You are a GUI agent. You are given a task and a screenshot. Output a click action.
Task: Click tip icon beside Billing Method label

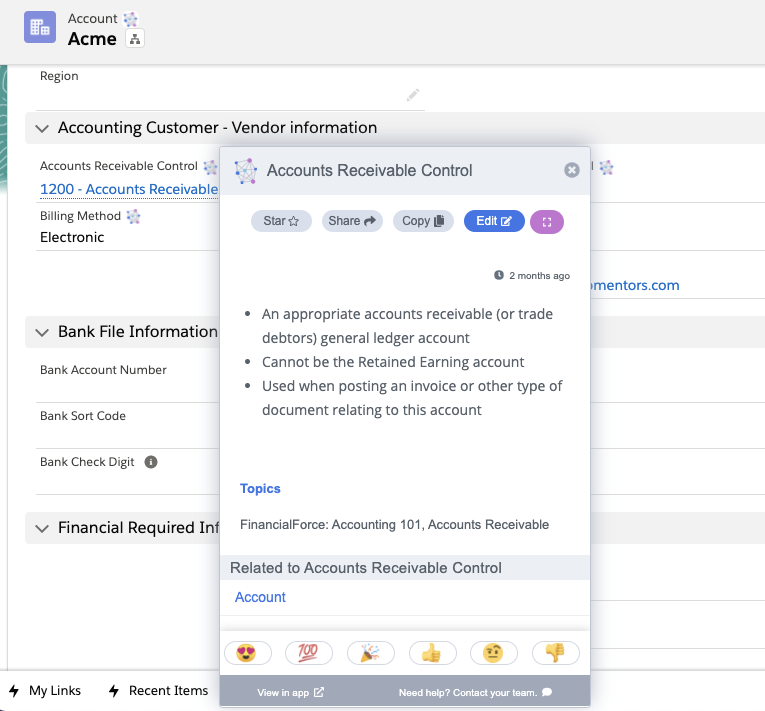coord(133,216)
